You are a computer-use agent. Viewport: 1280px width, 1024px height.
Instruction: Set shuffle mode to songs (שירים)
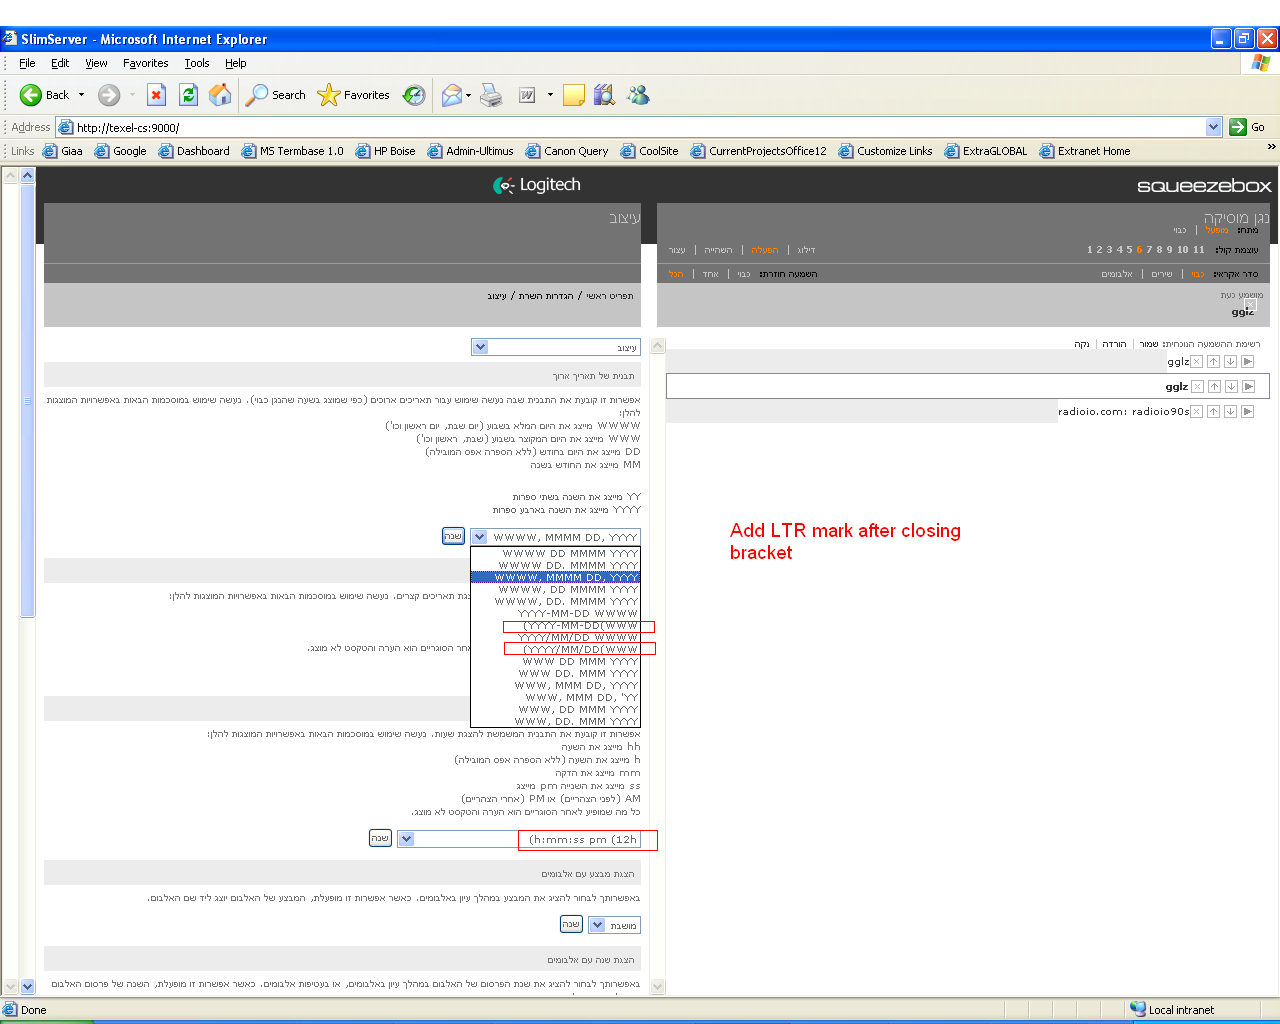tap(1161, 274)
